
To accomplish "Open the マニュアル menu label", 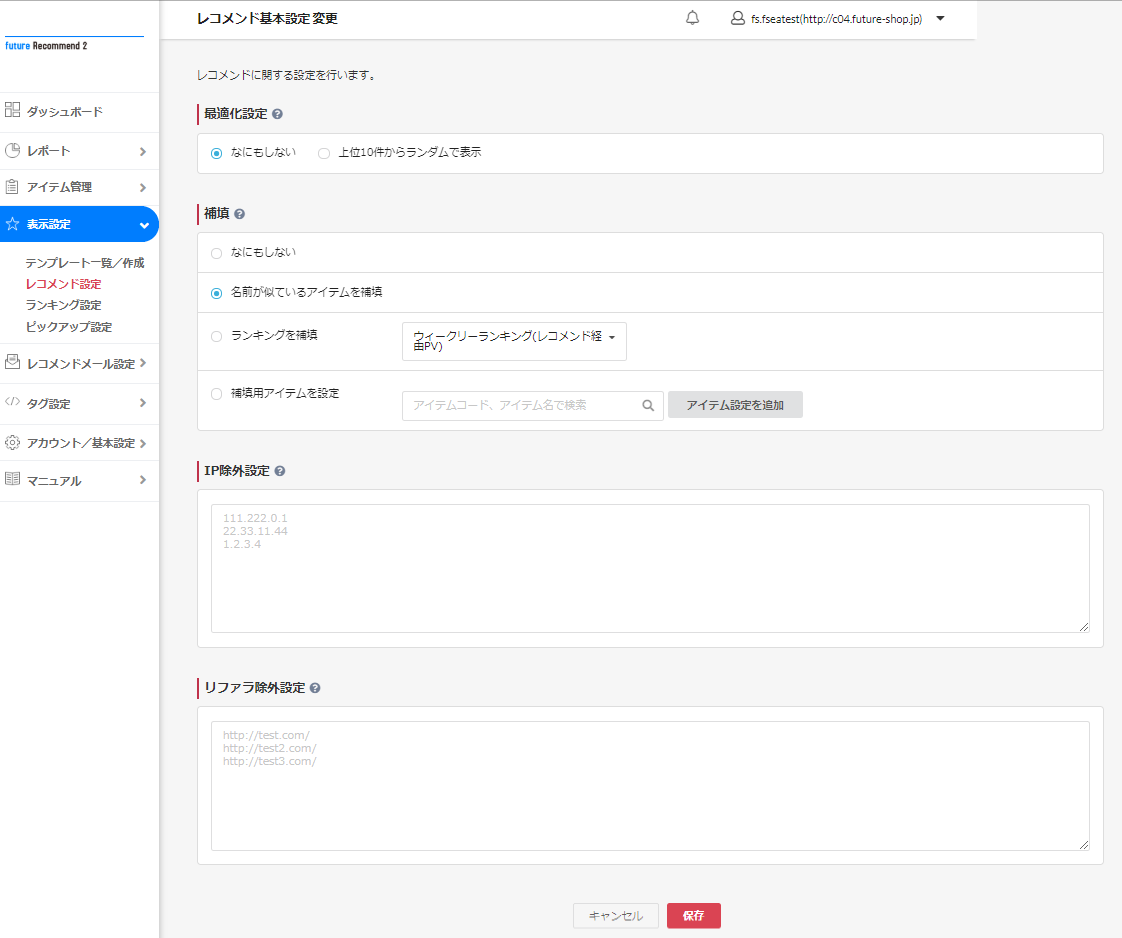I will (x=54, y=481).
